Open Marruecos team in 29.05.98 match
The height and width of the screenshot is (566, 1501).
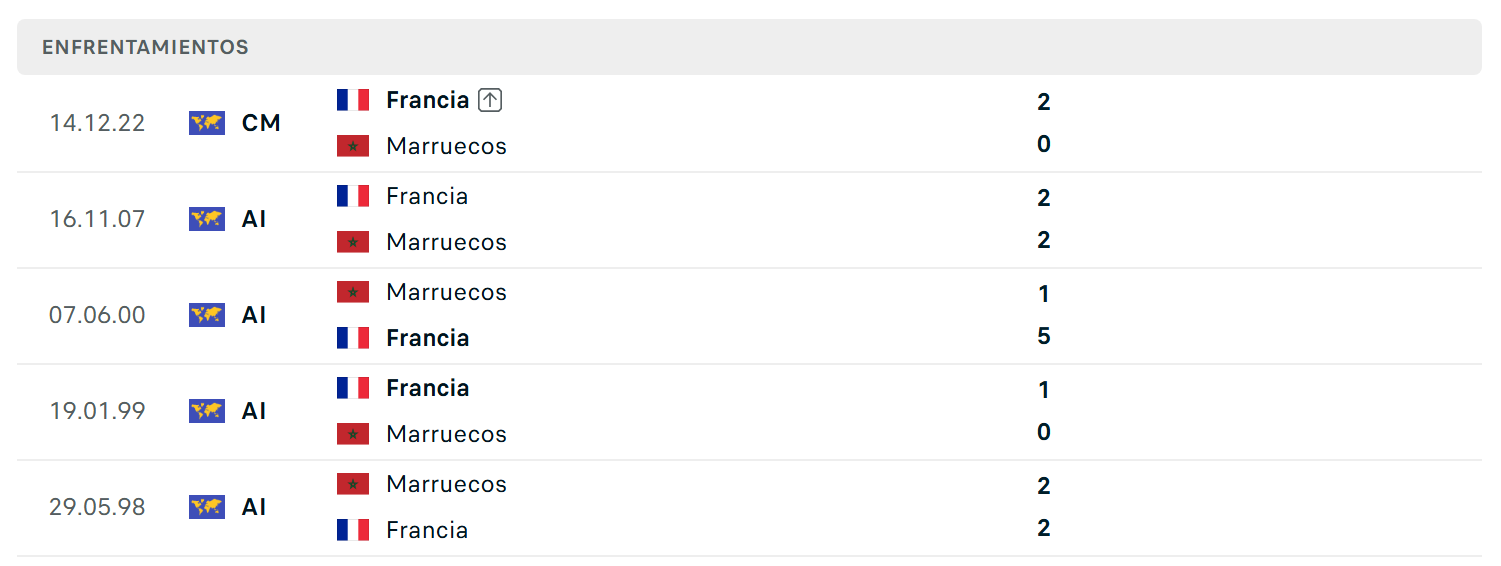[x=446, y=484]
